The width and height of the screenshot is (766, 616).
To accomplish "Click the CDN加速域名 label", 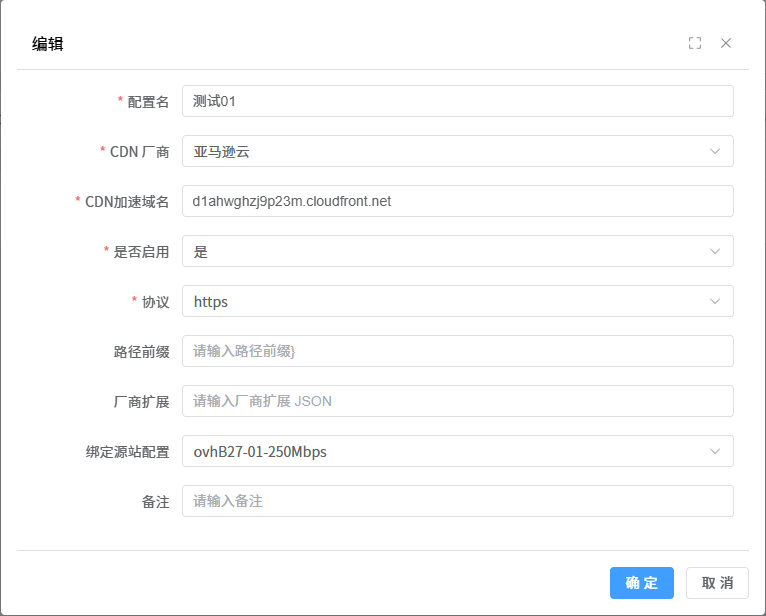I will 127,202.
